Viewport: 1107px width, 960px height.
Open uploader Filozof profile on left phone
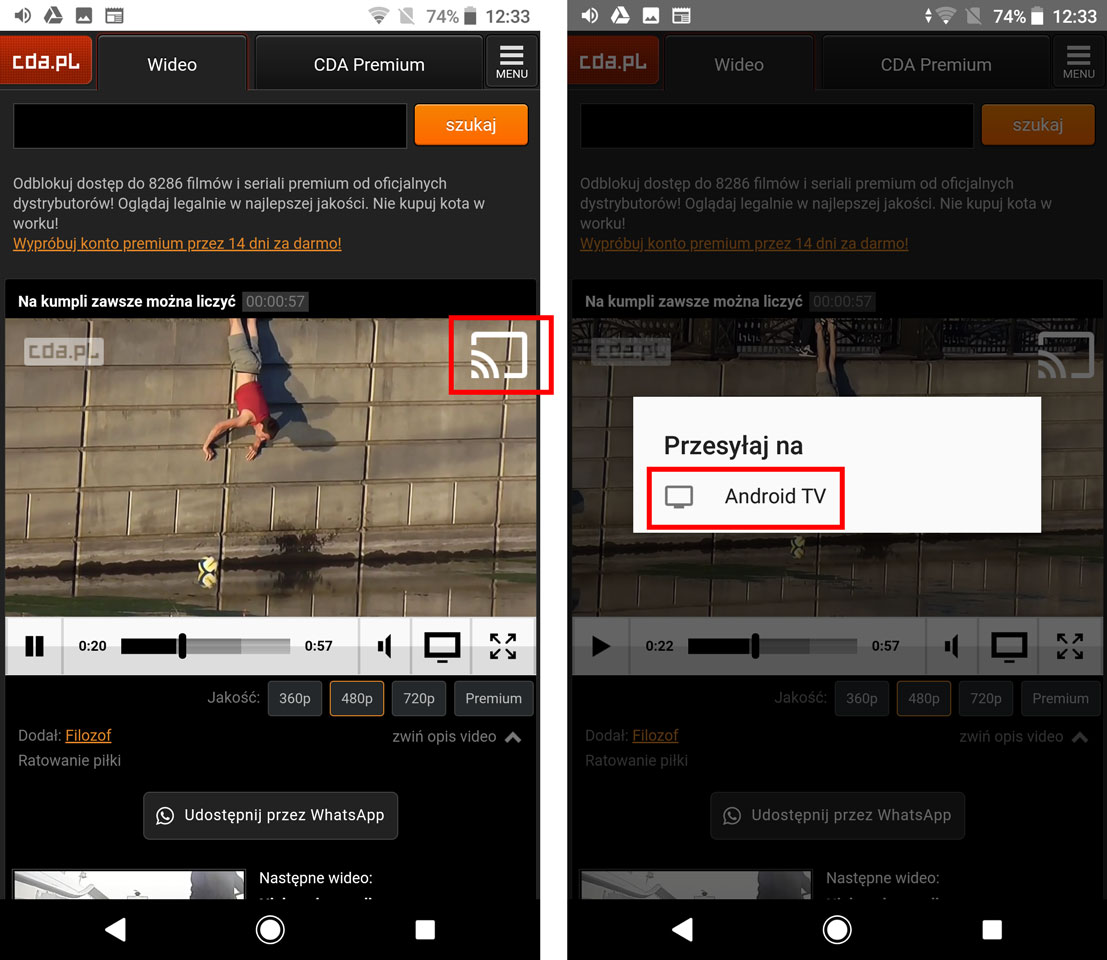point(88,736)
